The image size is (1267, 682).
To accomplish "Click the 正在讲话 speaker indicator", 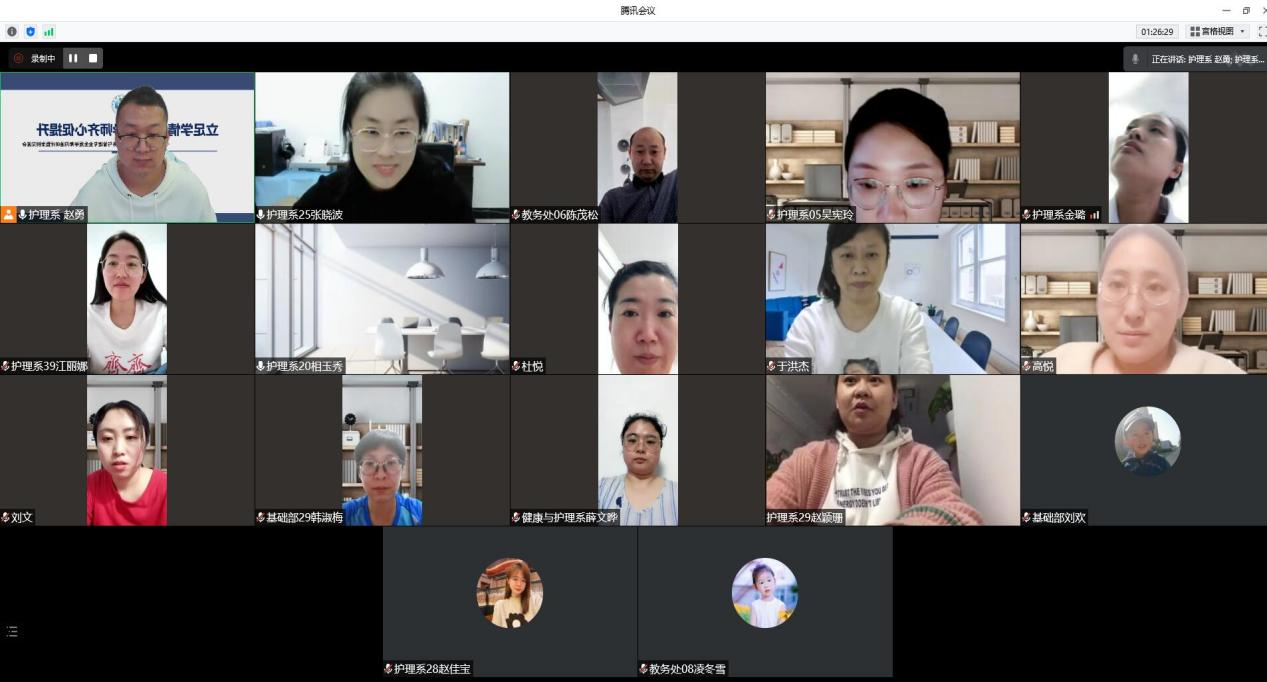I will point(1199,59).
